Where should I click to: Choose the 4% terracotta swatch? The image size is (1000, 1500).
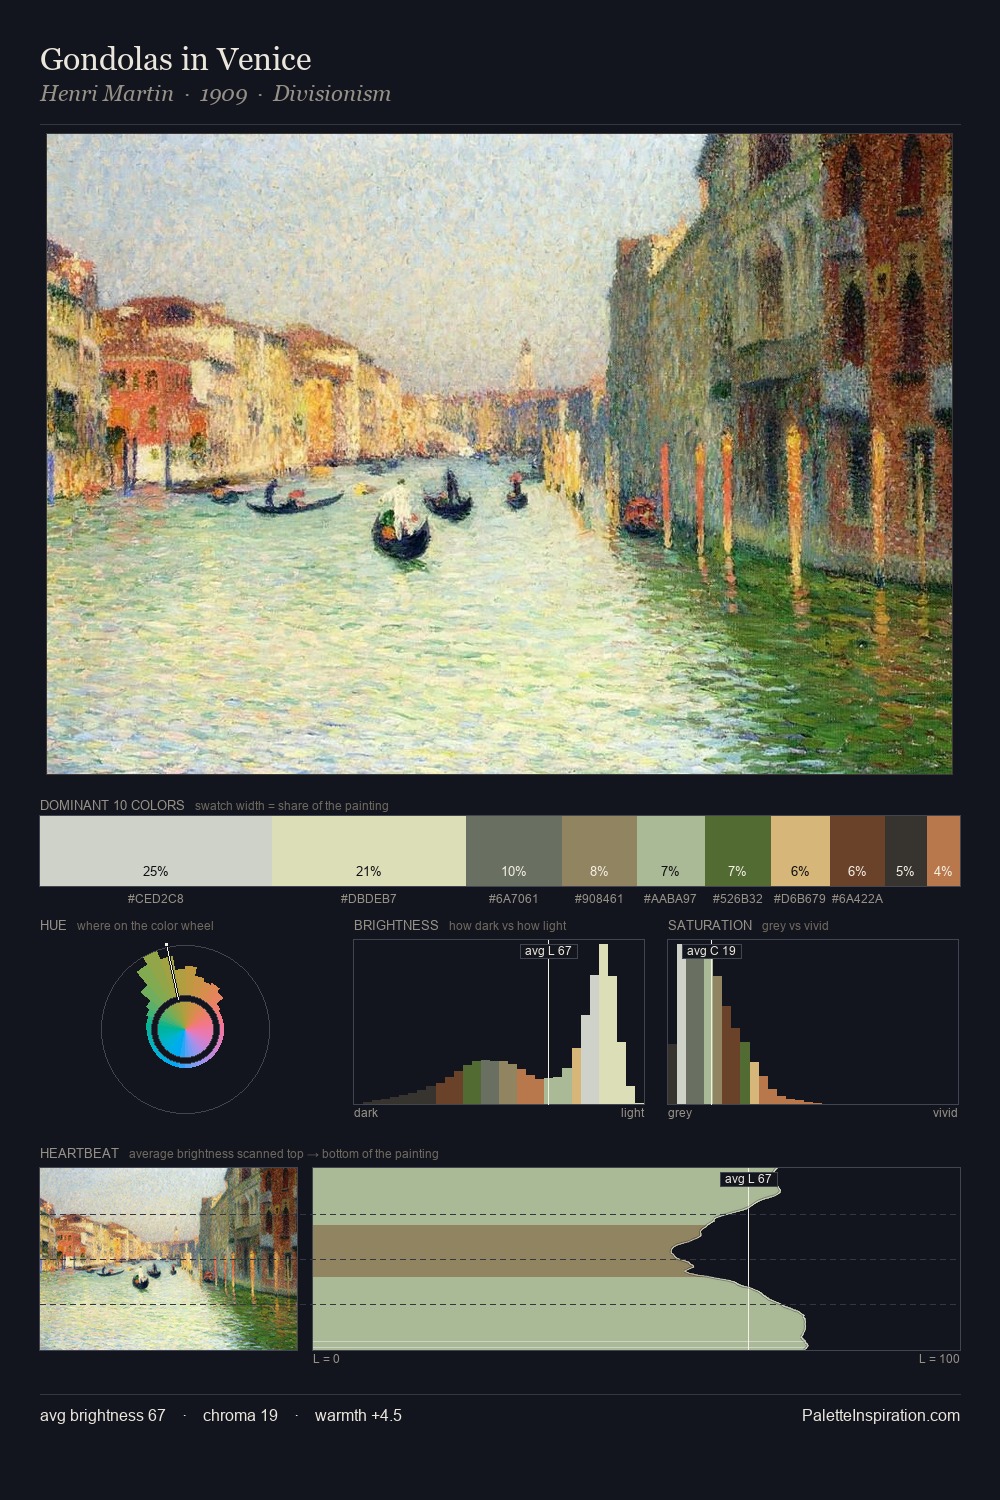tap(943, 851)
